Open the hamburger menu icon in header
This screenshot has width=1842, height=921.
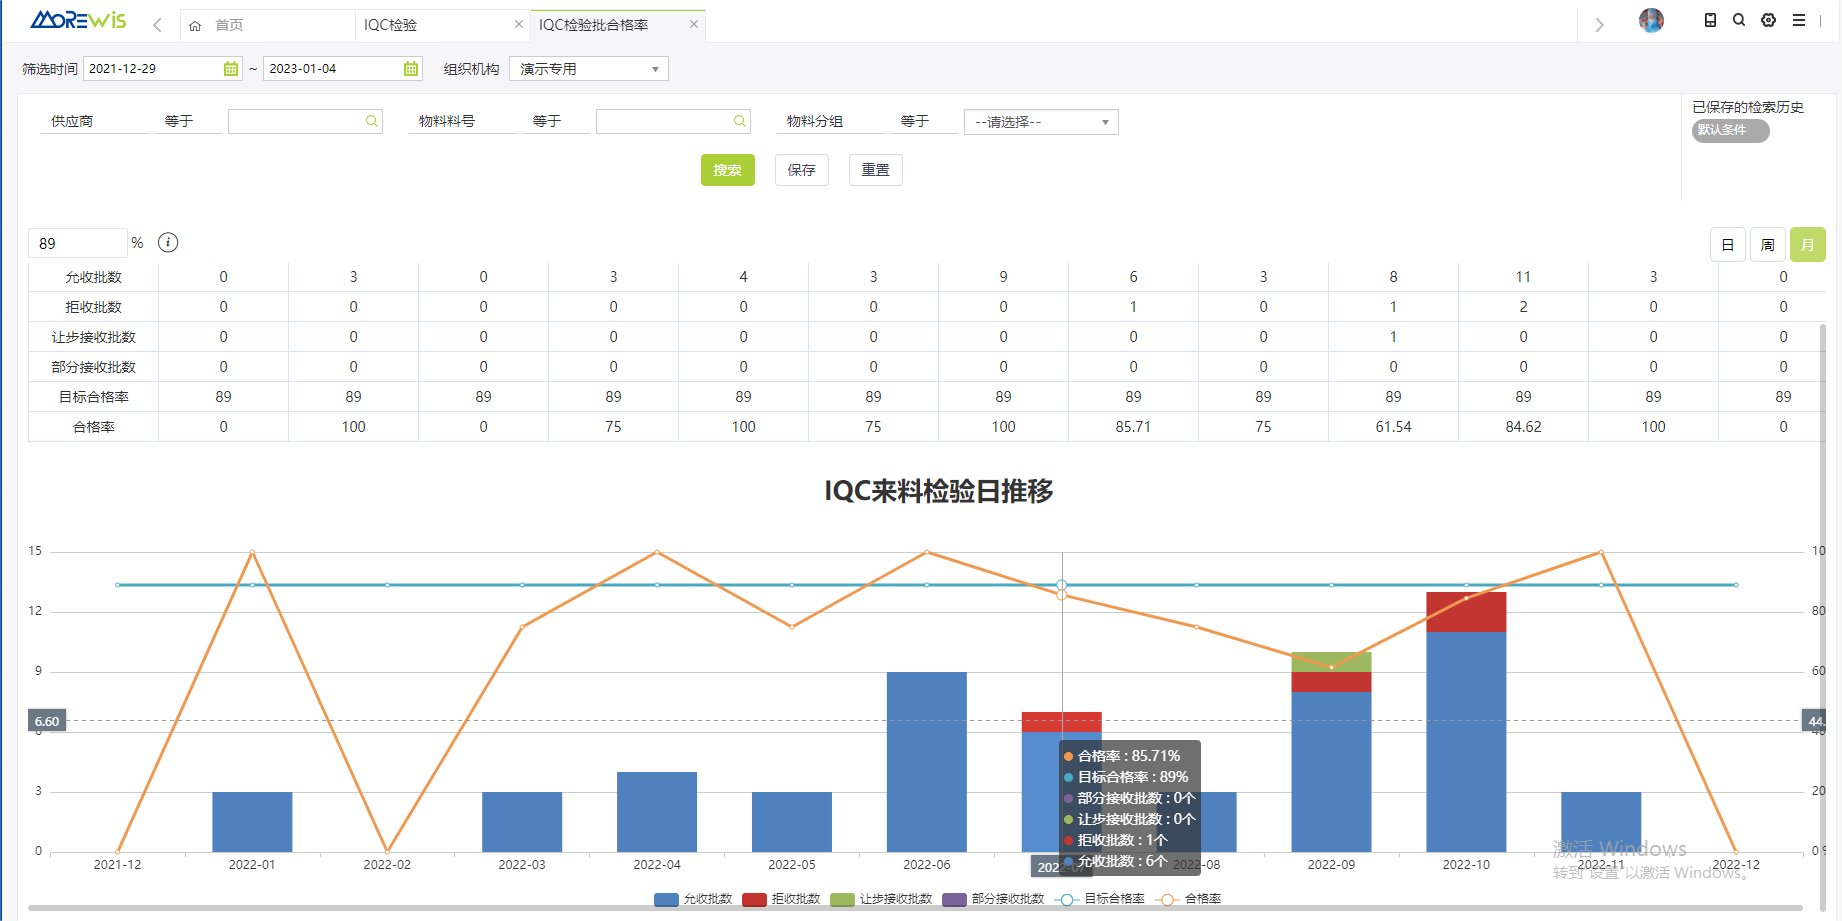pyautogui.click(x=1798, y=20)
